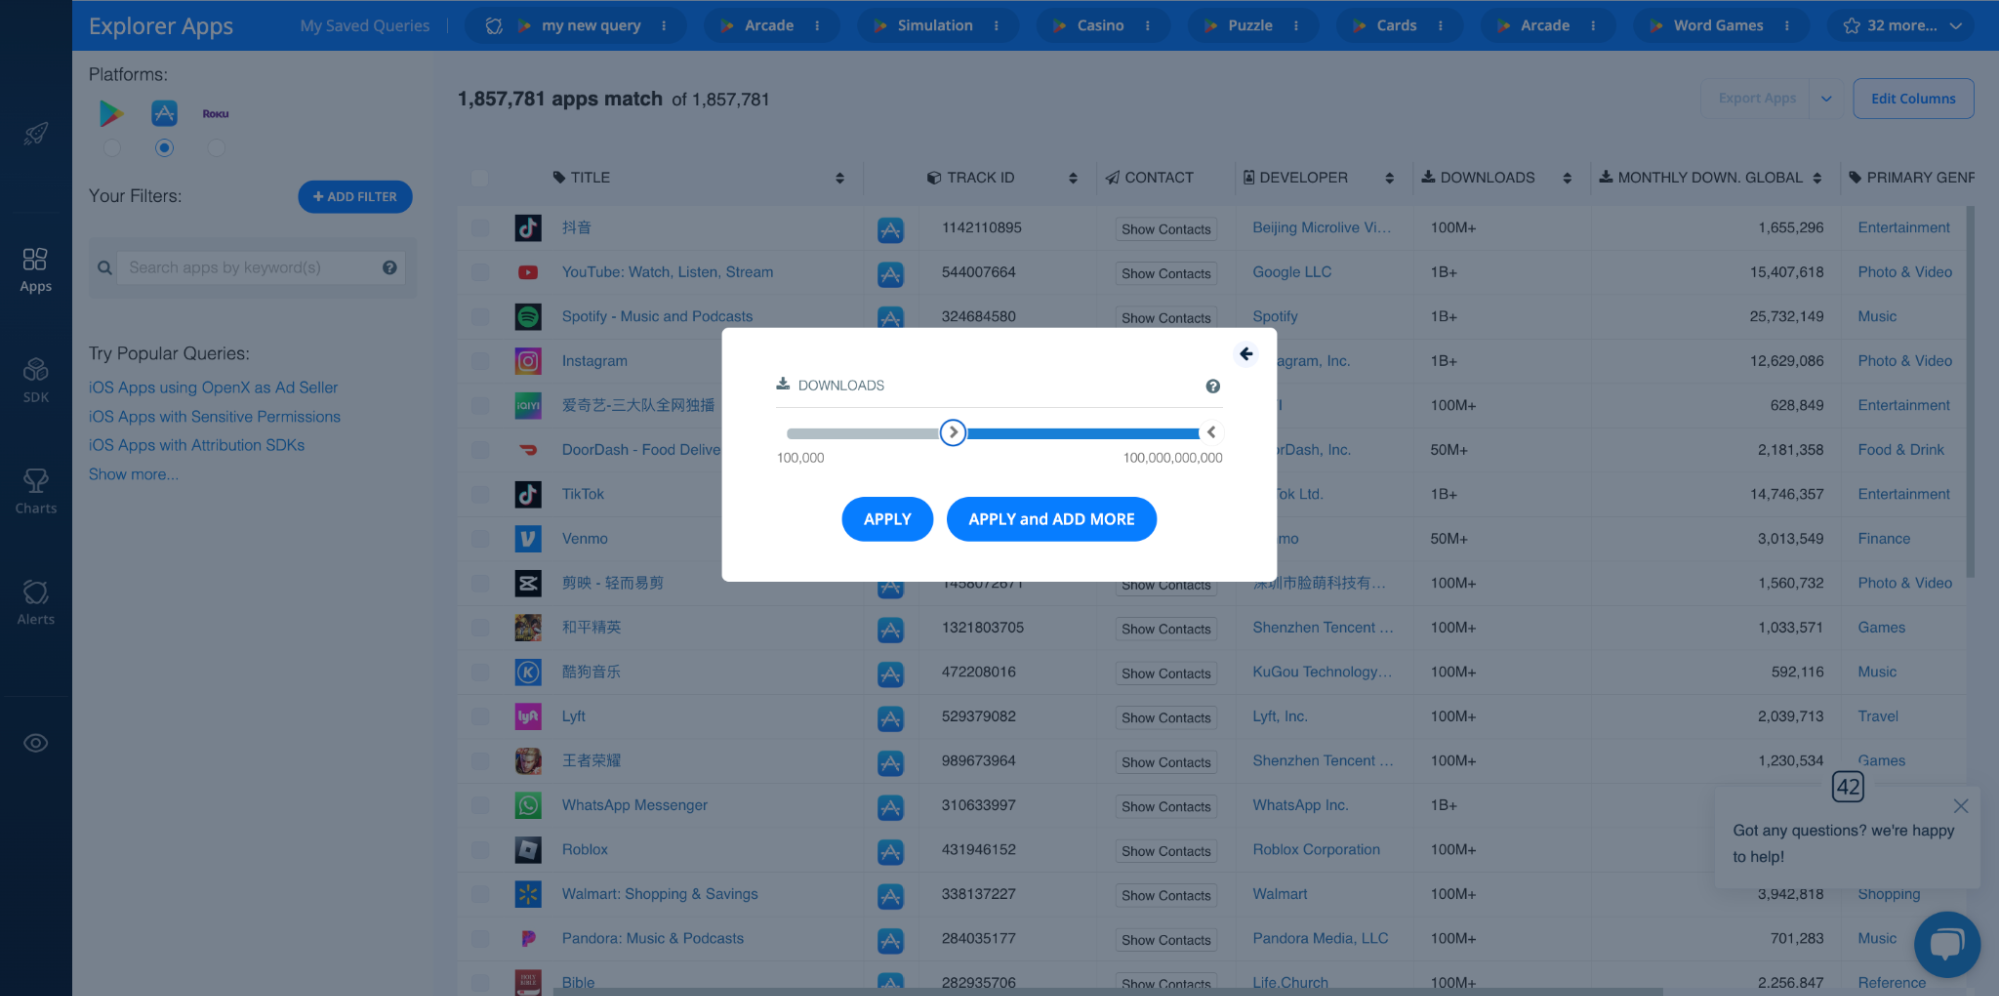This screenshot has width=1999, height=996.
Task: Click the Instagram app icon
Action: 528,361
